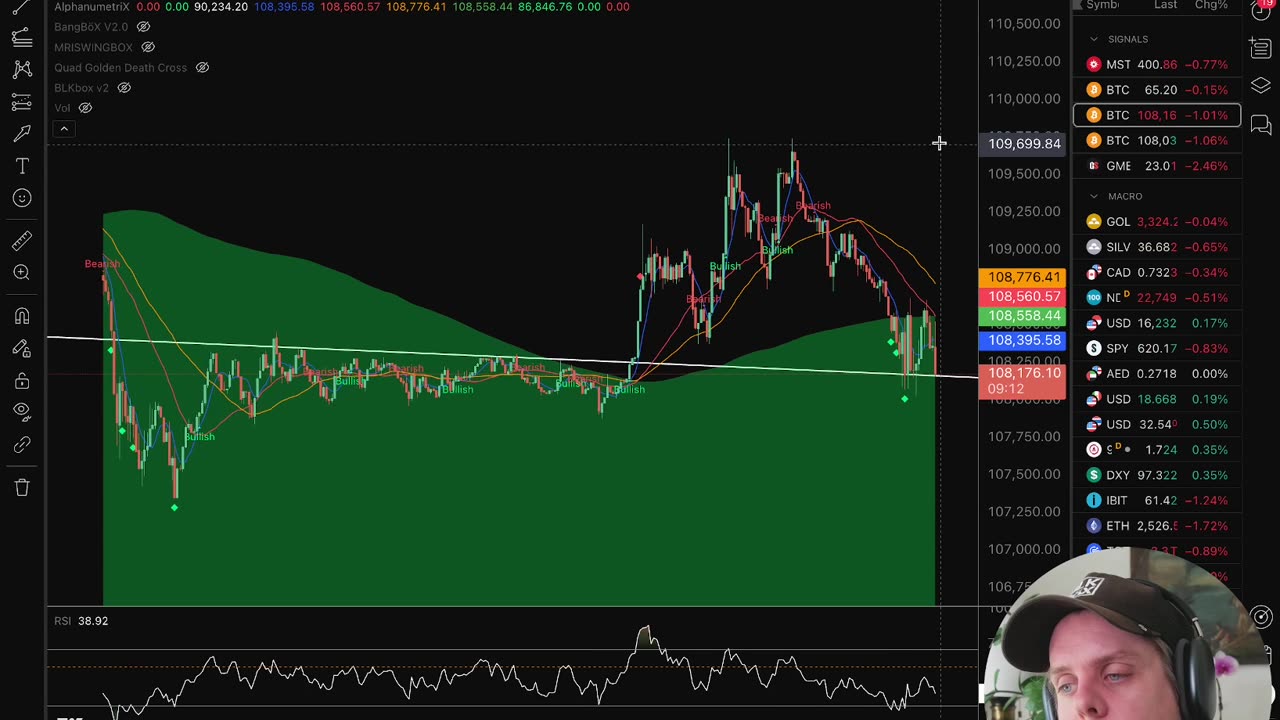
Task: Click the blue 108,395.58 price label
Action: pos(1023,340)
